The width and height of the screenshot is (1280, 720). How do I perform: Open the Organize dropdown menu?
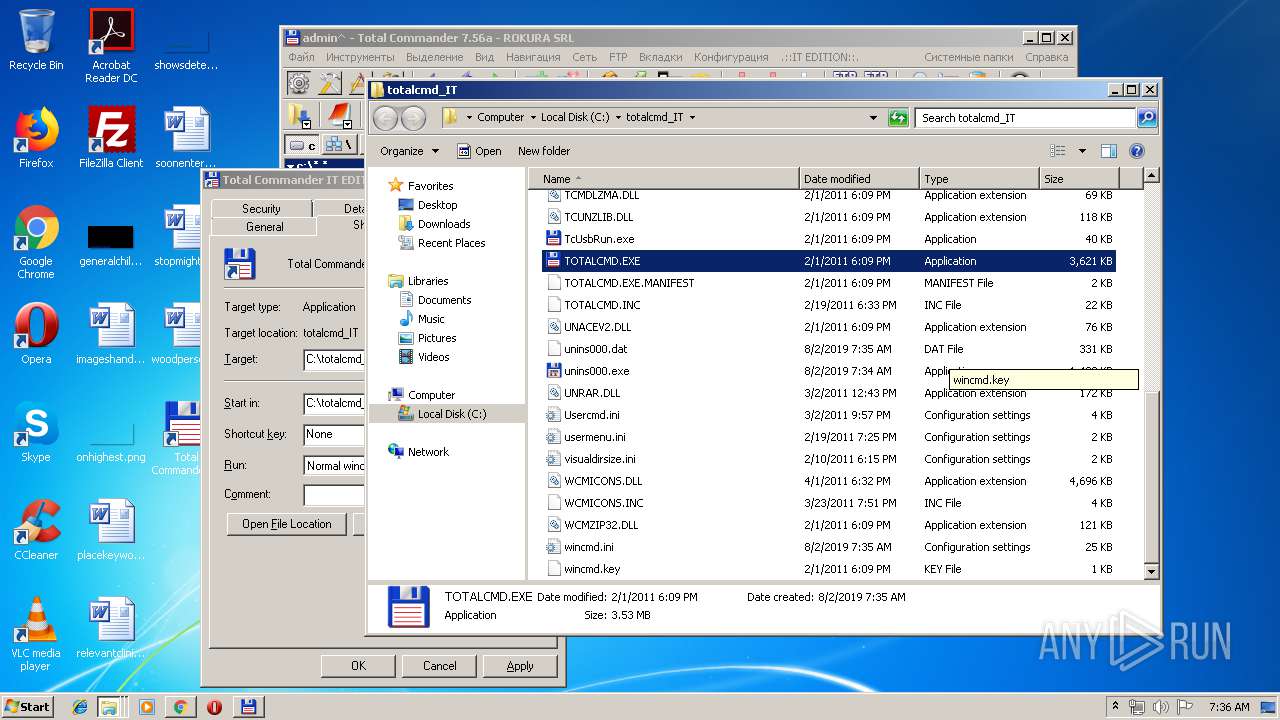[x=409, y=151]
